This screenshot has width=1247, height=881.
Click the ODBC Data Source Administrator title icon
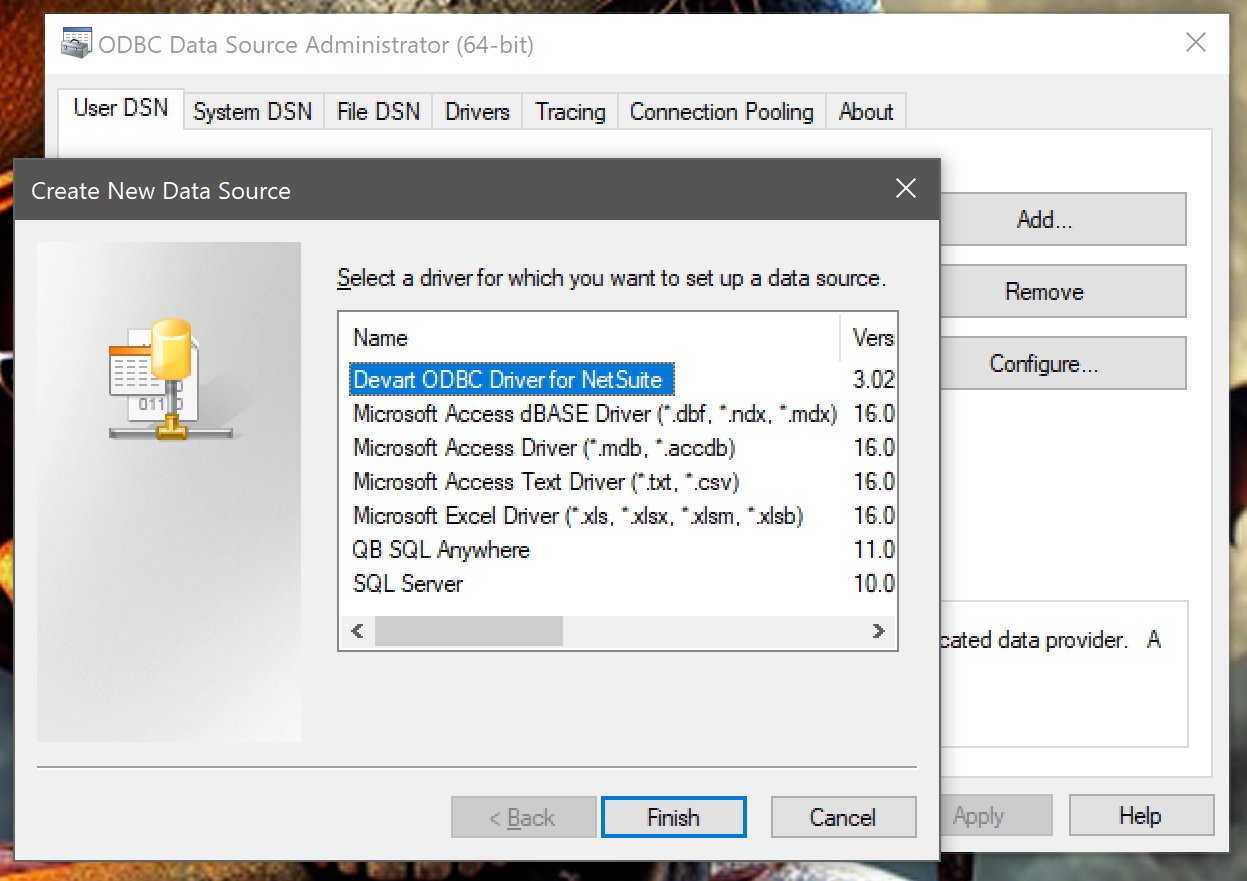point(76,45)
